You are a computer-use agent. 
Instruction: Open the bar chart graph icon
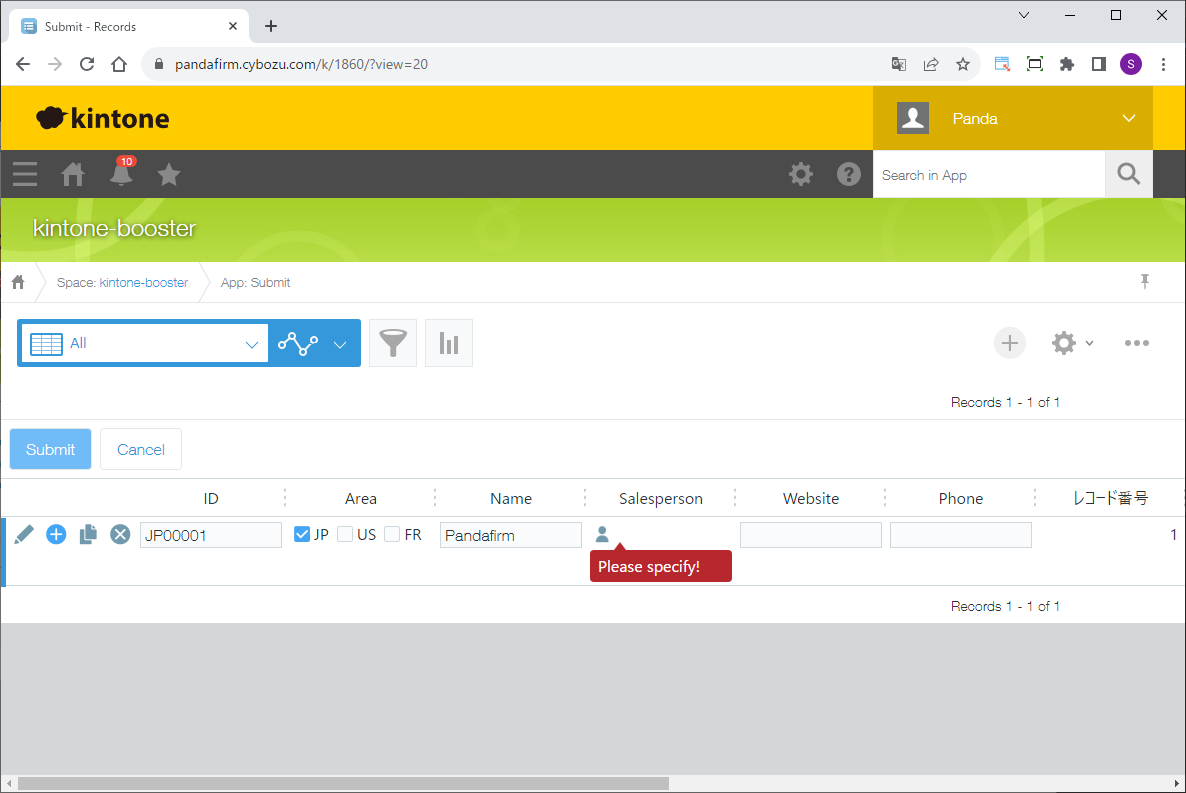click(x=449, y=343)
